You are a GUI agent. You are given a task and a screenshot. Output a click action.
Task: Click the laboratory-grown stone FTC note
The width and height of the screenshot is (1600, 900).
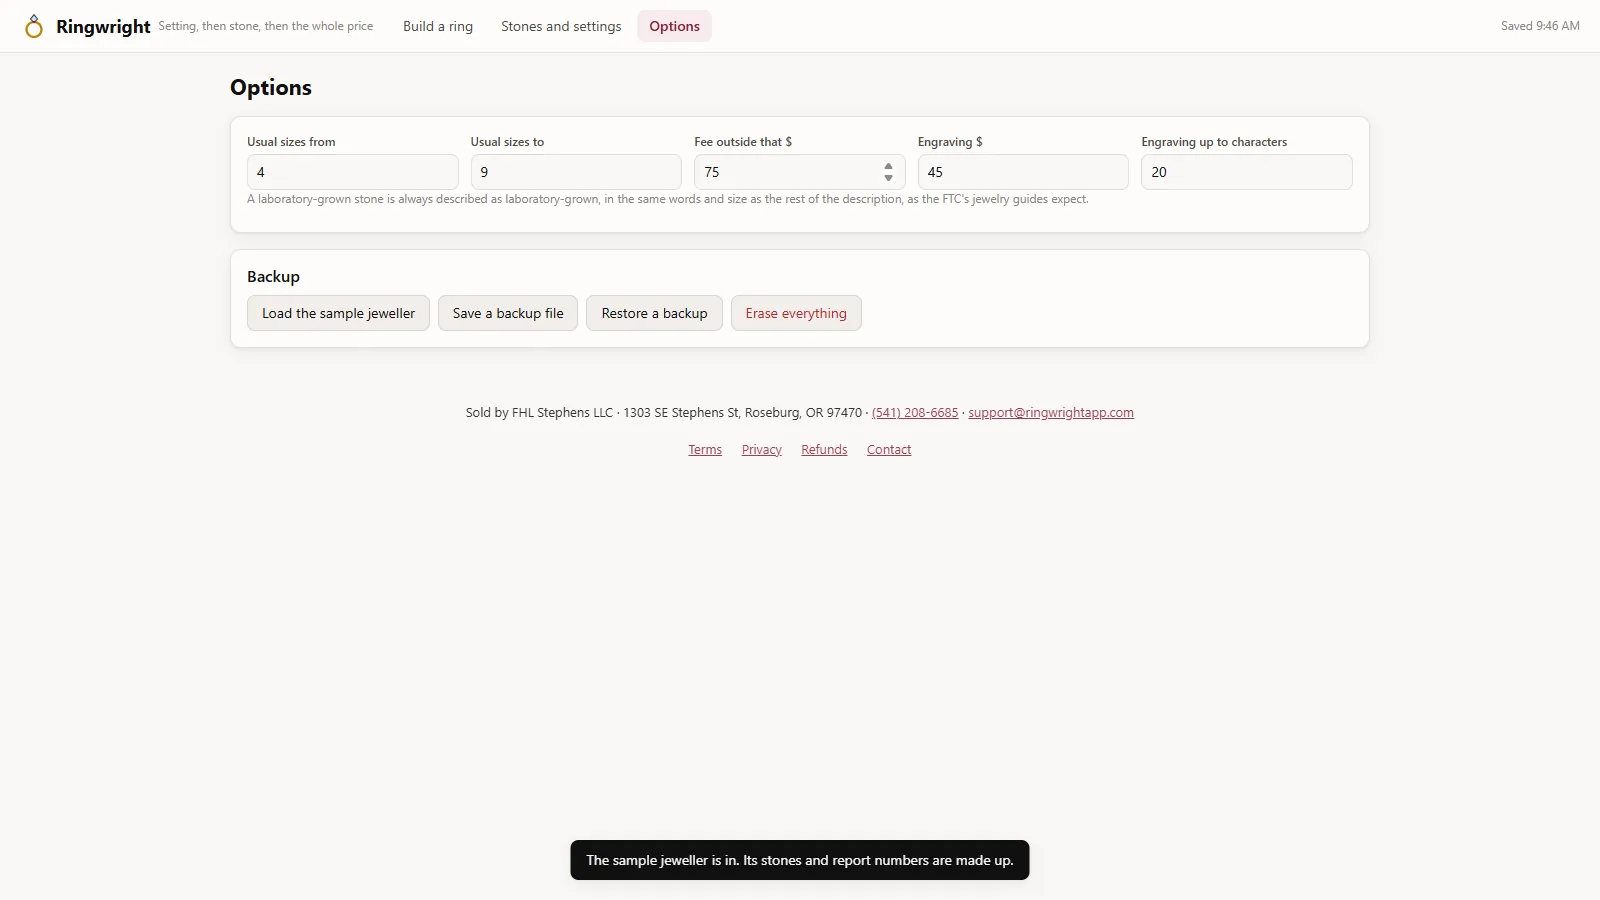tap(668, 199)
